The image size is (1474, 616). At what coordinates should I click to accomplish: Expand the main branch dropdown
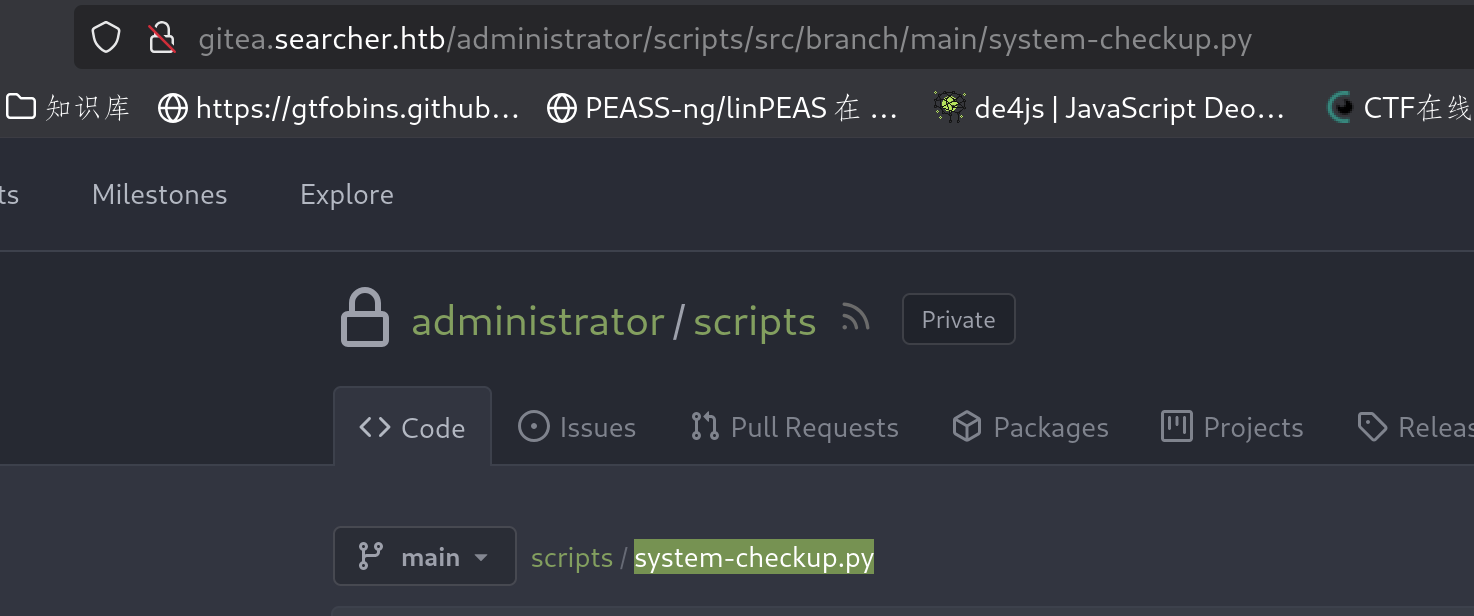(x=425, y=557)
